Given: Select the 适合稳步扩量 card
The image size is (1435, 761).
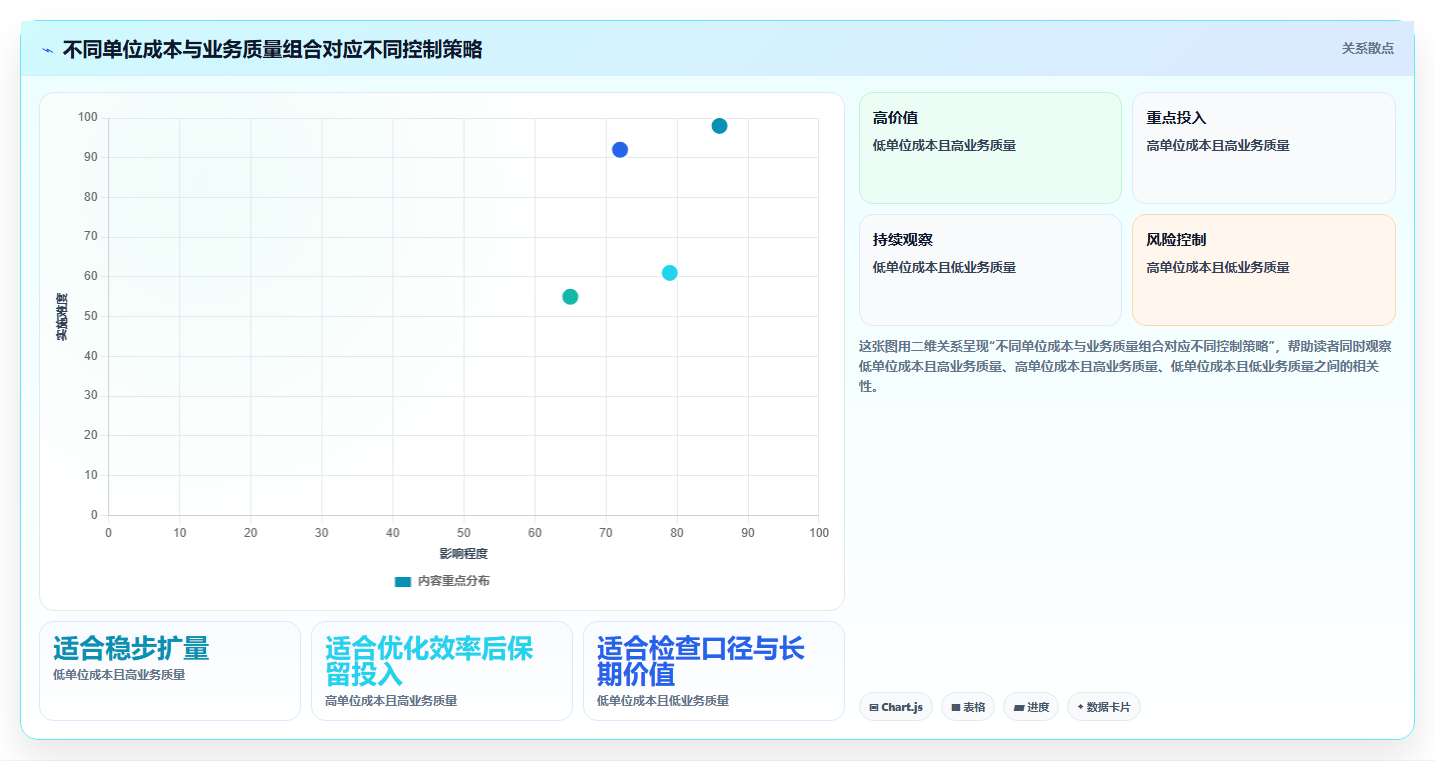Looking at the screenshot, I should (170, 671).
